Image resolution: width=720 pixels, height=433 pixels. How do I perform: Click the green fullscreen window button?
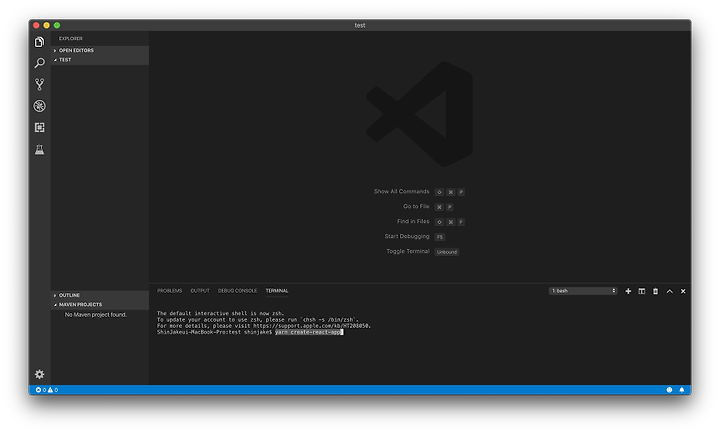[x=57, y=25]
